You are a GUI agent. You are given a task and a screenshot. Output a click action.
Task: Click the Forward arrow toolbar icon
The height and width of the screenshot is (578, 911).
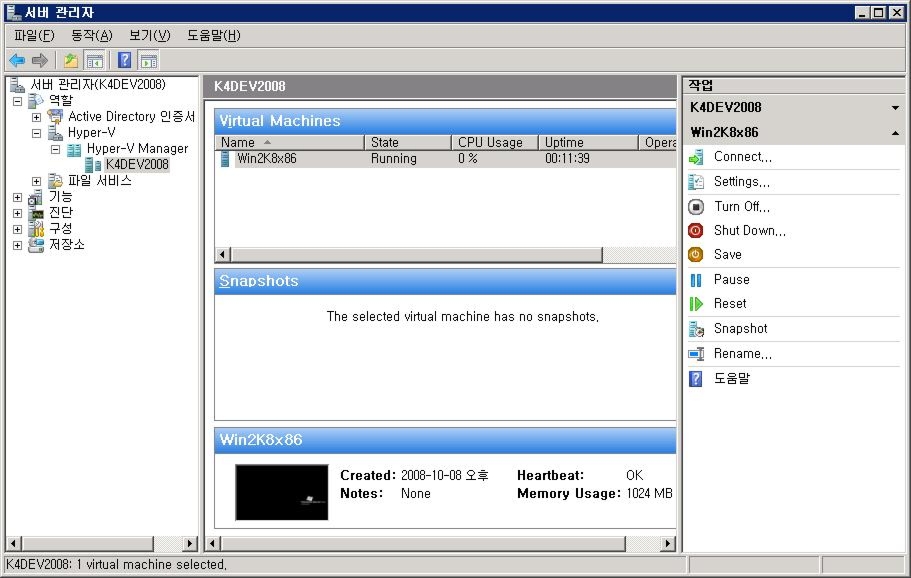40,60
